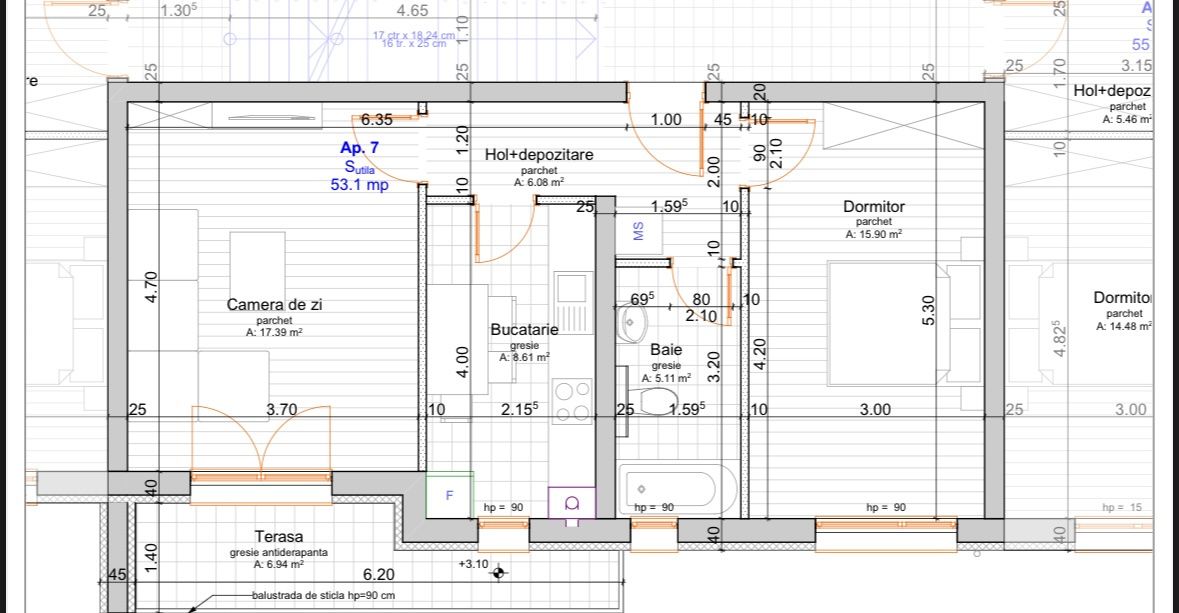Click the 4.70 vertical dimension
Screen dimensions: 1179x613
(151, 287)
